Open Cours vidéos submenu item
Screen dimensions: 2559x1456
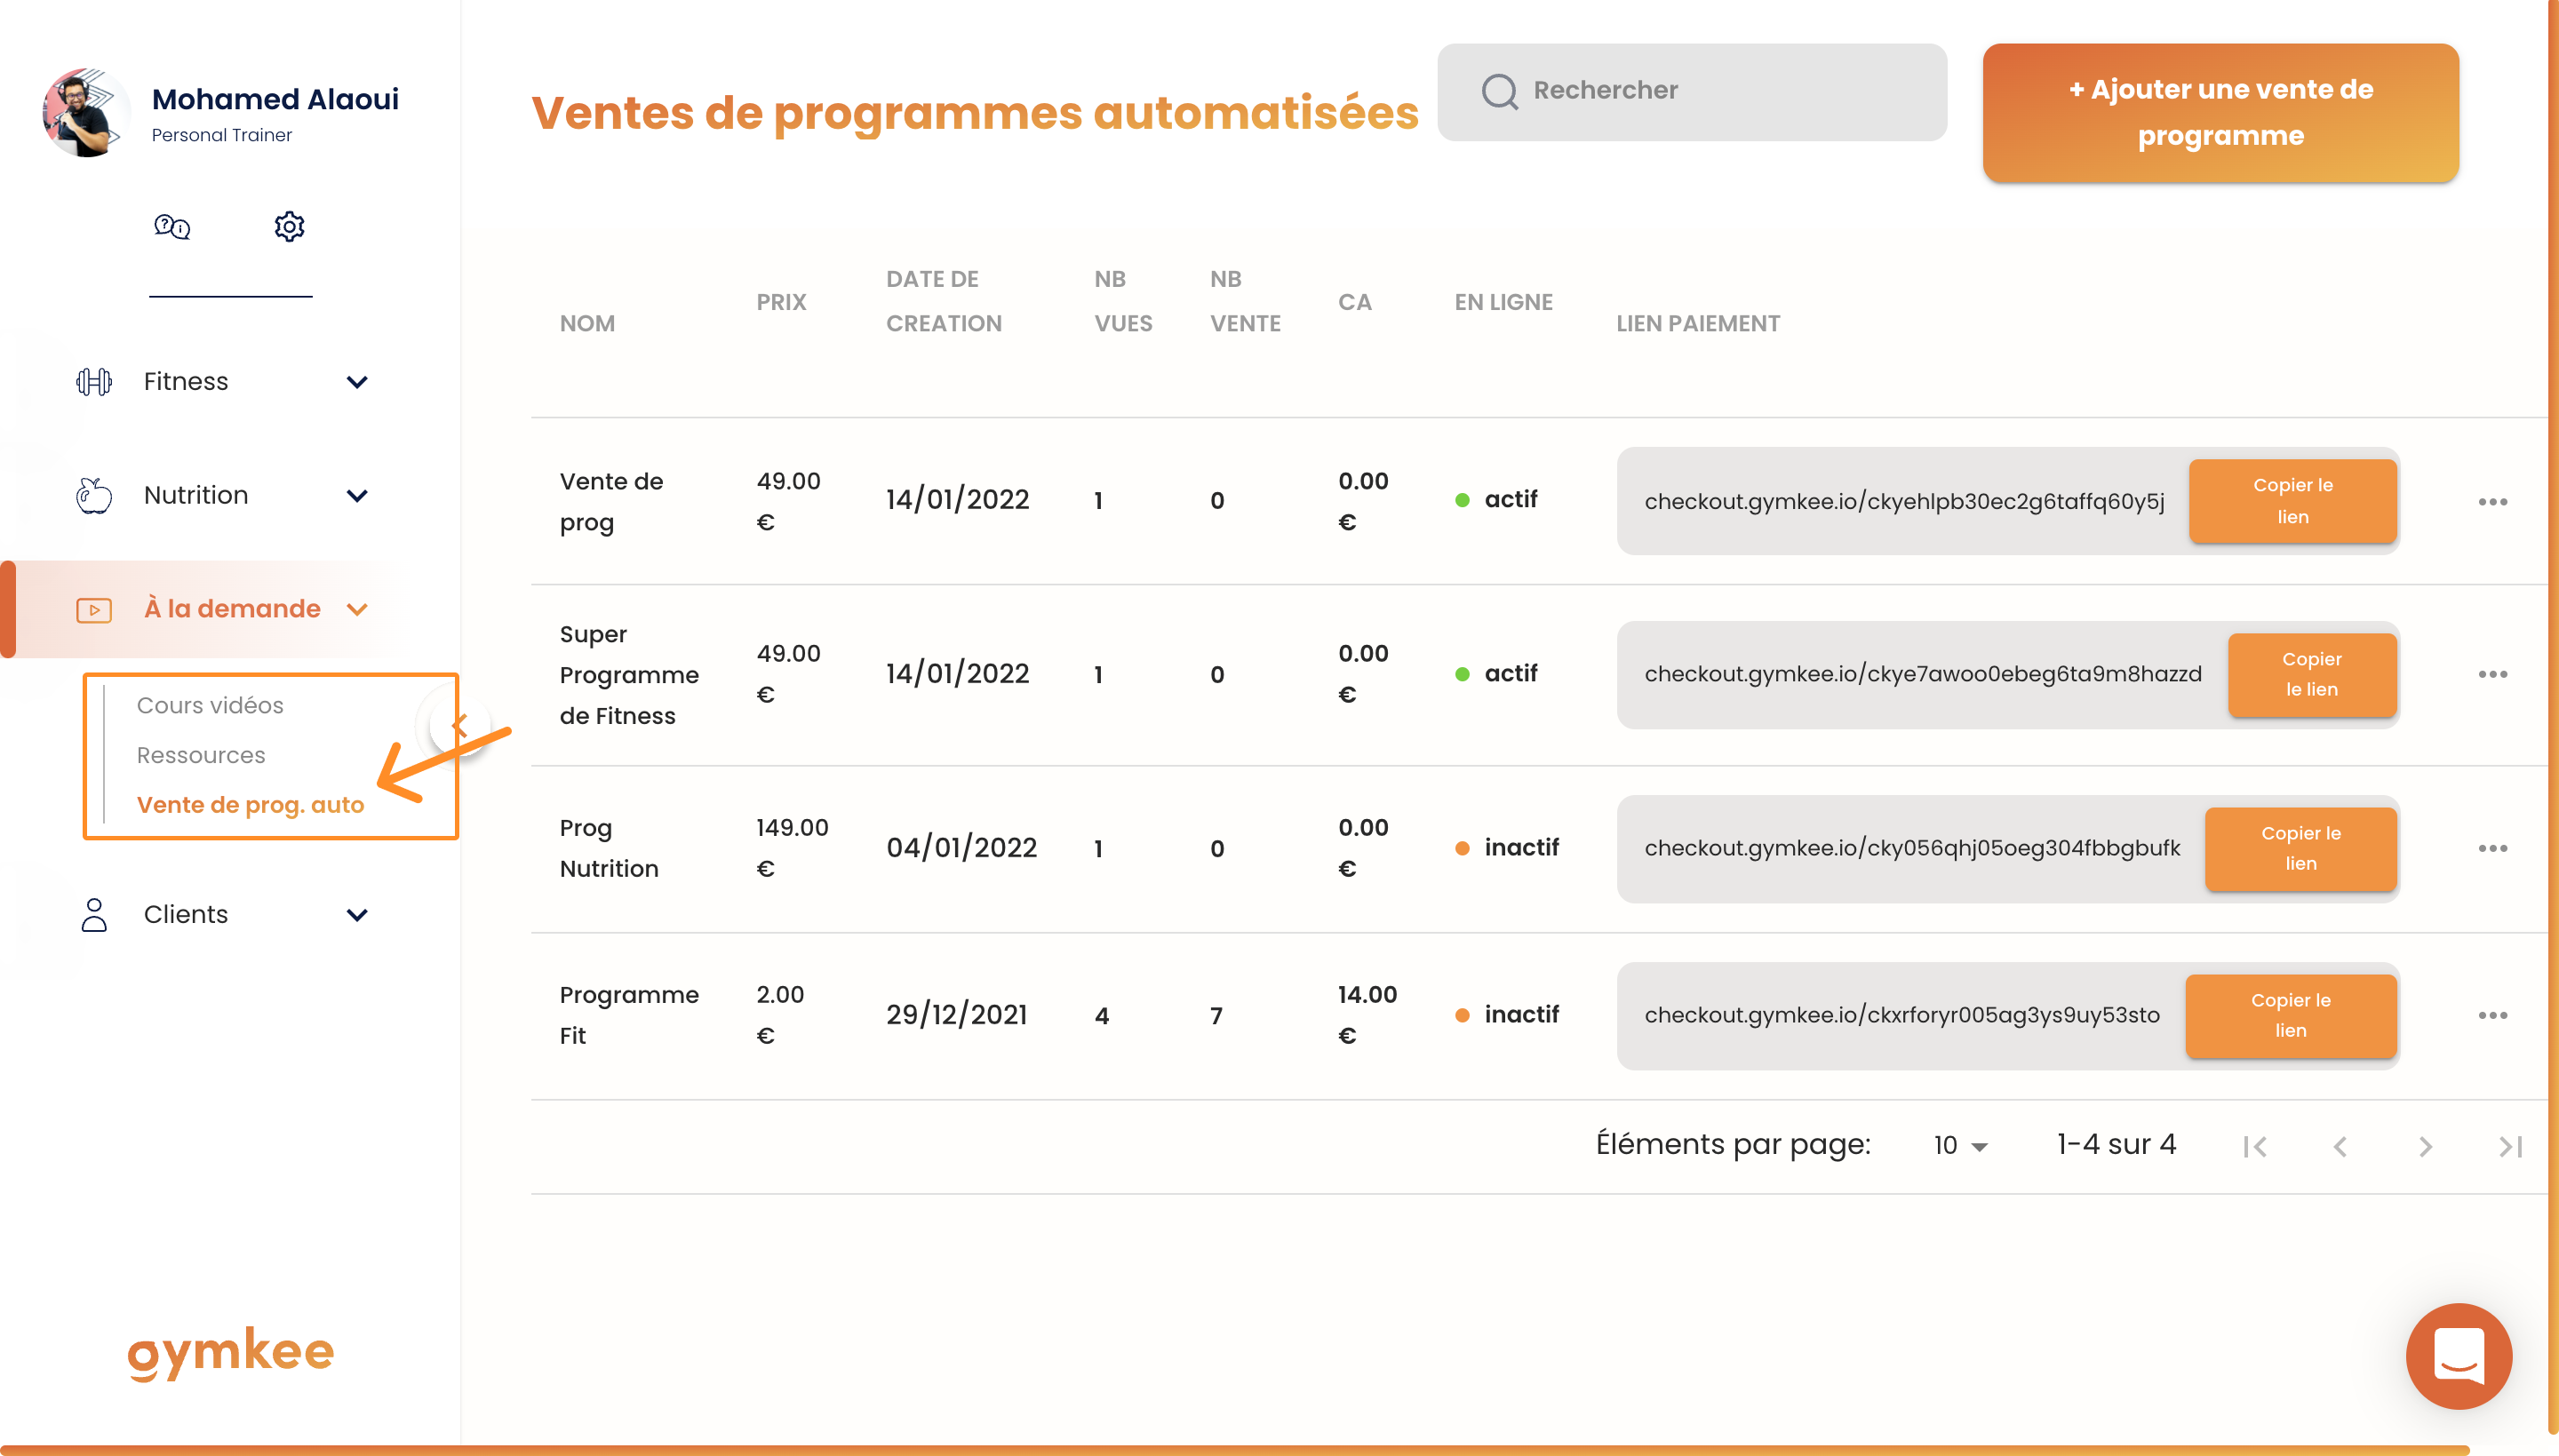coord(210,705)
